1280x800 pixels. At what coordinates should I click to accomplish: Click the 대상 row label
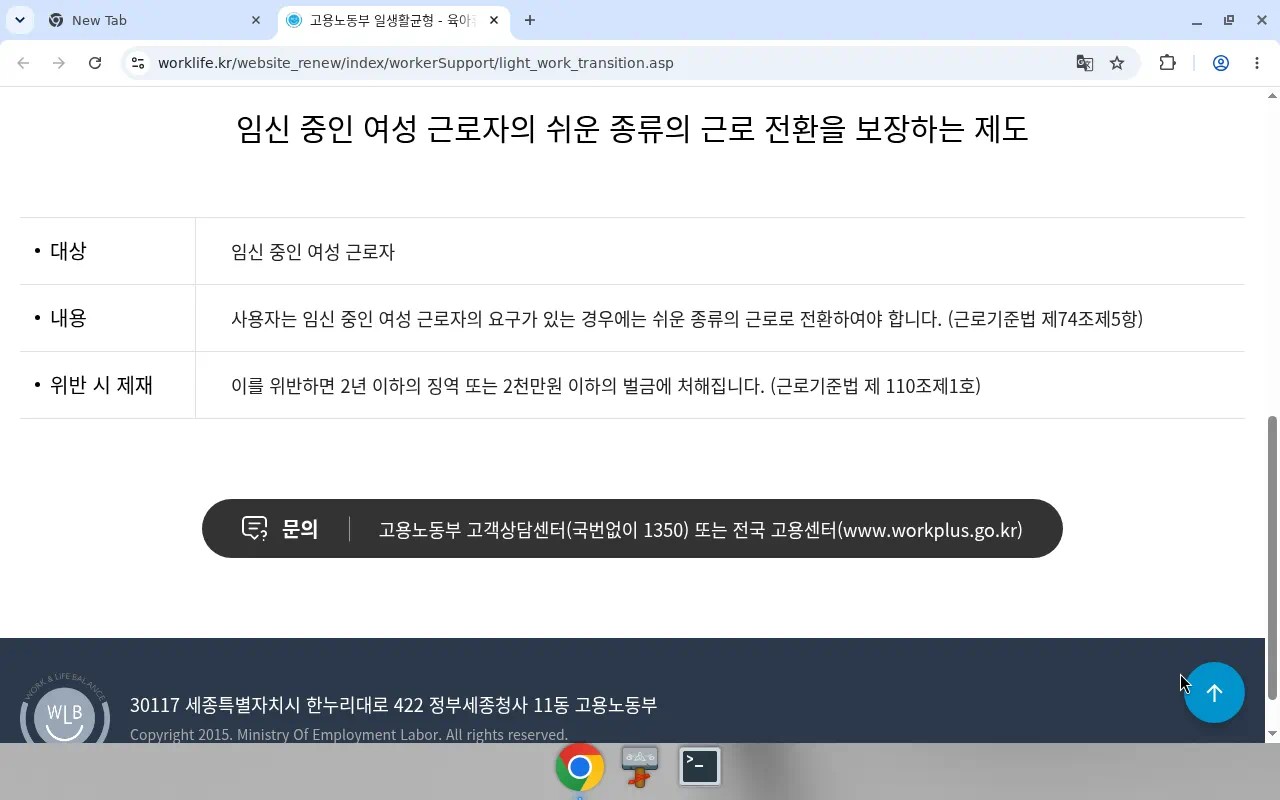point(68,251)
